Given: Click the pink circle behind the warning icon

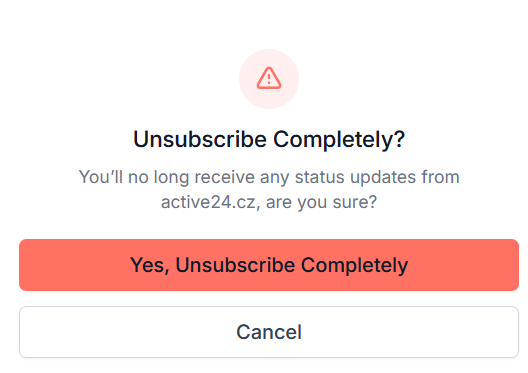Looking at the screenshot, I should [x=269, y=79].
